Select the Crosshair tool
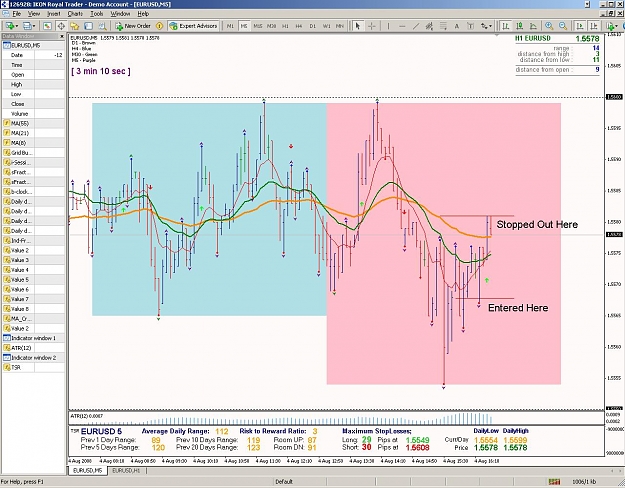This screenshot has width=625, height=488. pyautogui.click(x=371, y=26)
